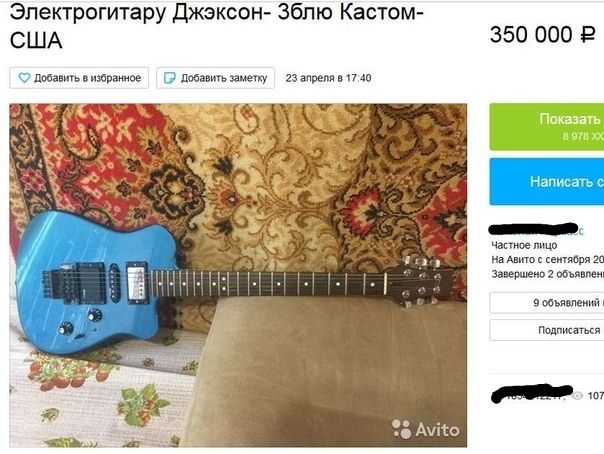This screenshot has width=604, height=454.
Task: Click the eye views icon near 107
Action: [577, 395]
